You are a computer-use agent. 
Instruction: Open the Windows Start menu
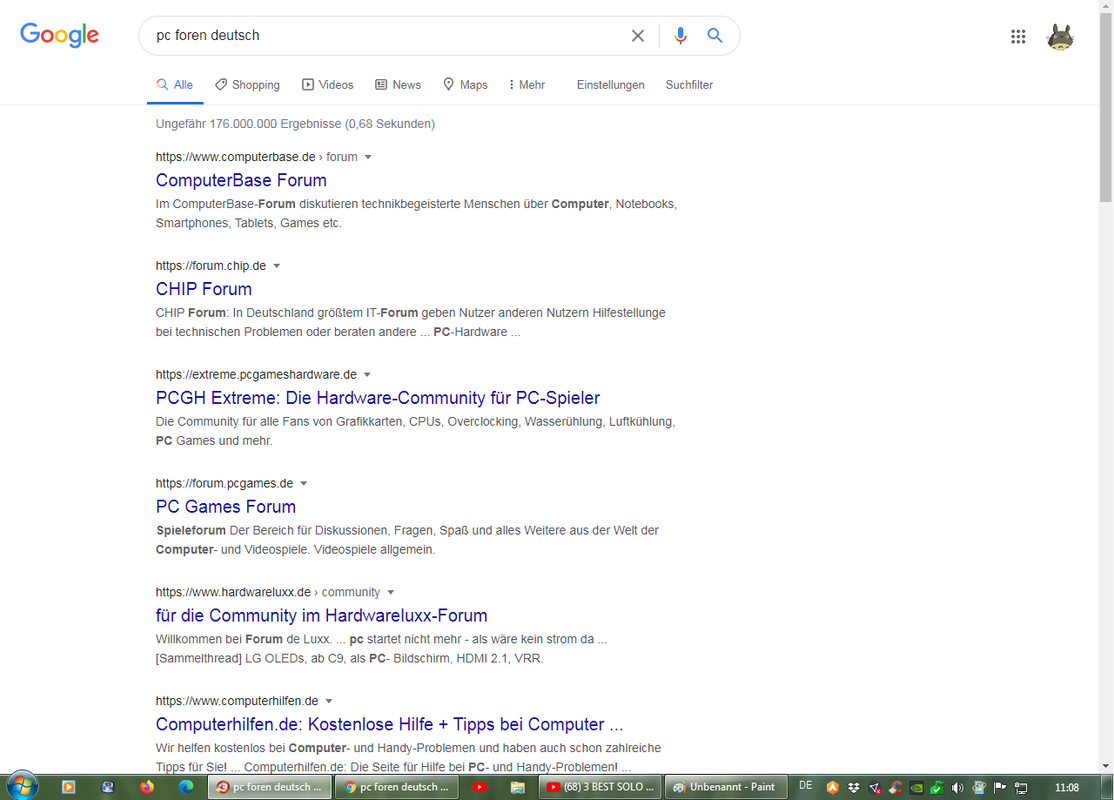point(21,786)
